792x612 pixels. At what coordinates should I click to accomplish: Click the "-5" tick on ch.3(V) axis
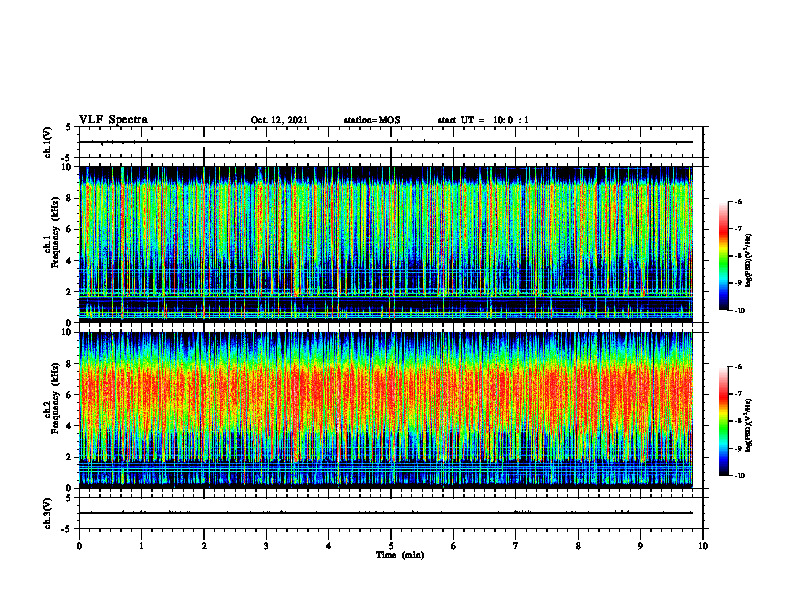click(67, 529)
